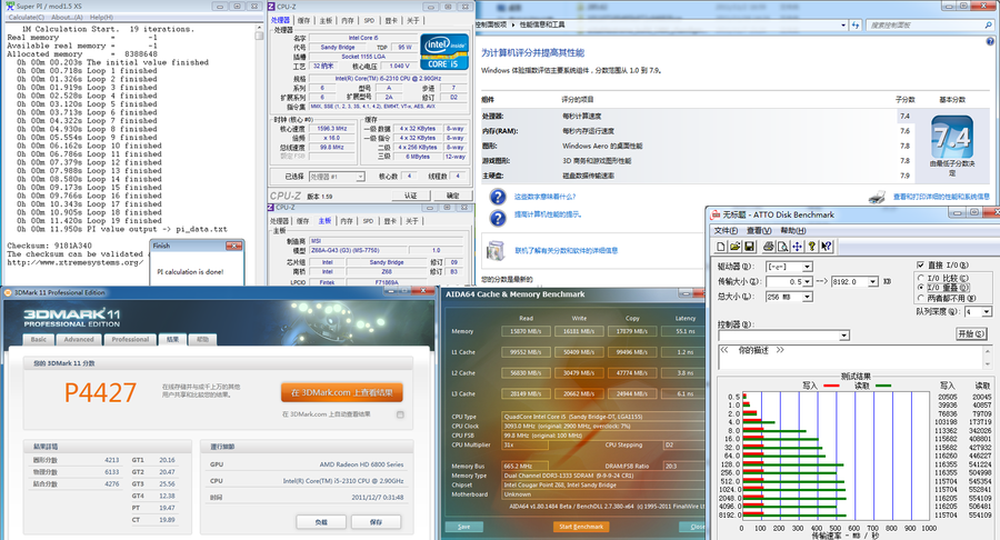The image size is (1000, 540).
Task: Click the search magnifier in control panel search
Action: tap(989, 25)
